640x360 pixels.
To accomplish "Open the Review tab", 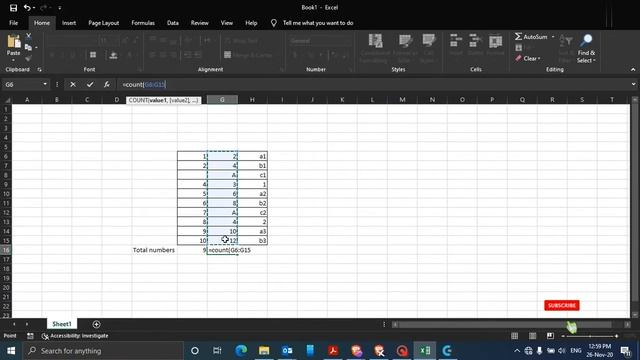I will tap(199, 23).
